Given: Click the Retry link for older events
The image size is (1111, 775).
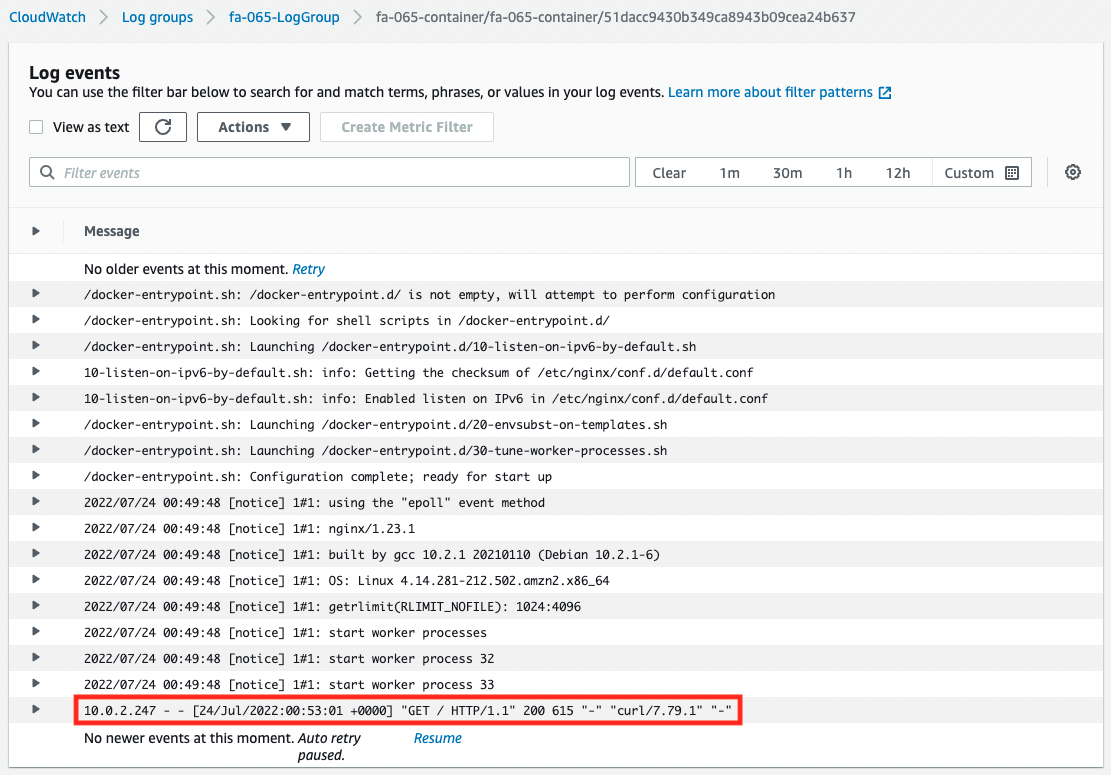Looking at the screenshot, I should [x=308, y=268].
